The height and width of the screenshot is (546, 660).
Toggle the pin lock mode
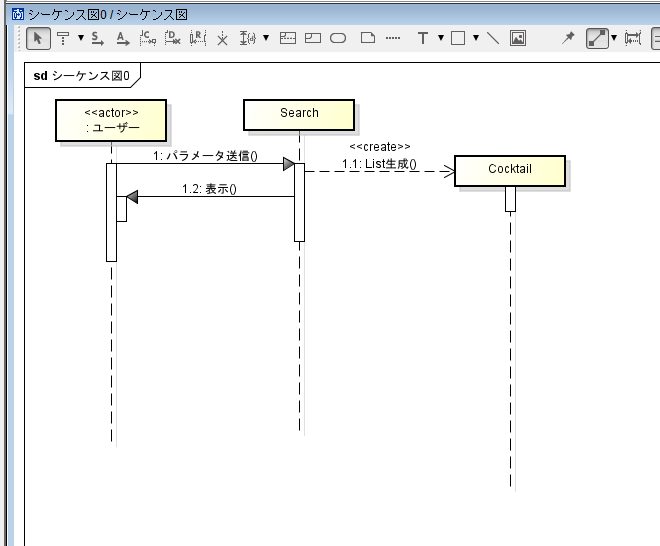[x=569, y=38]
